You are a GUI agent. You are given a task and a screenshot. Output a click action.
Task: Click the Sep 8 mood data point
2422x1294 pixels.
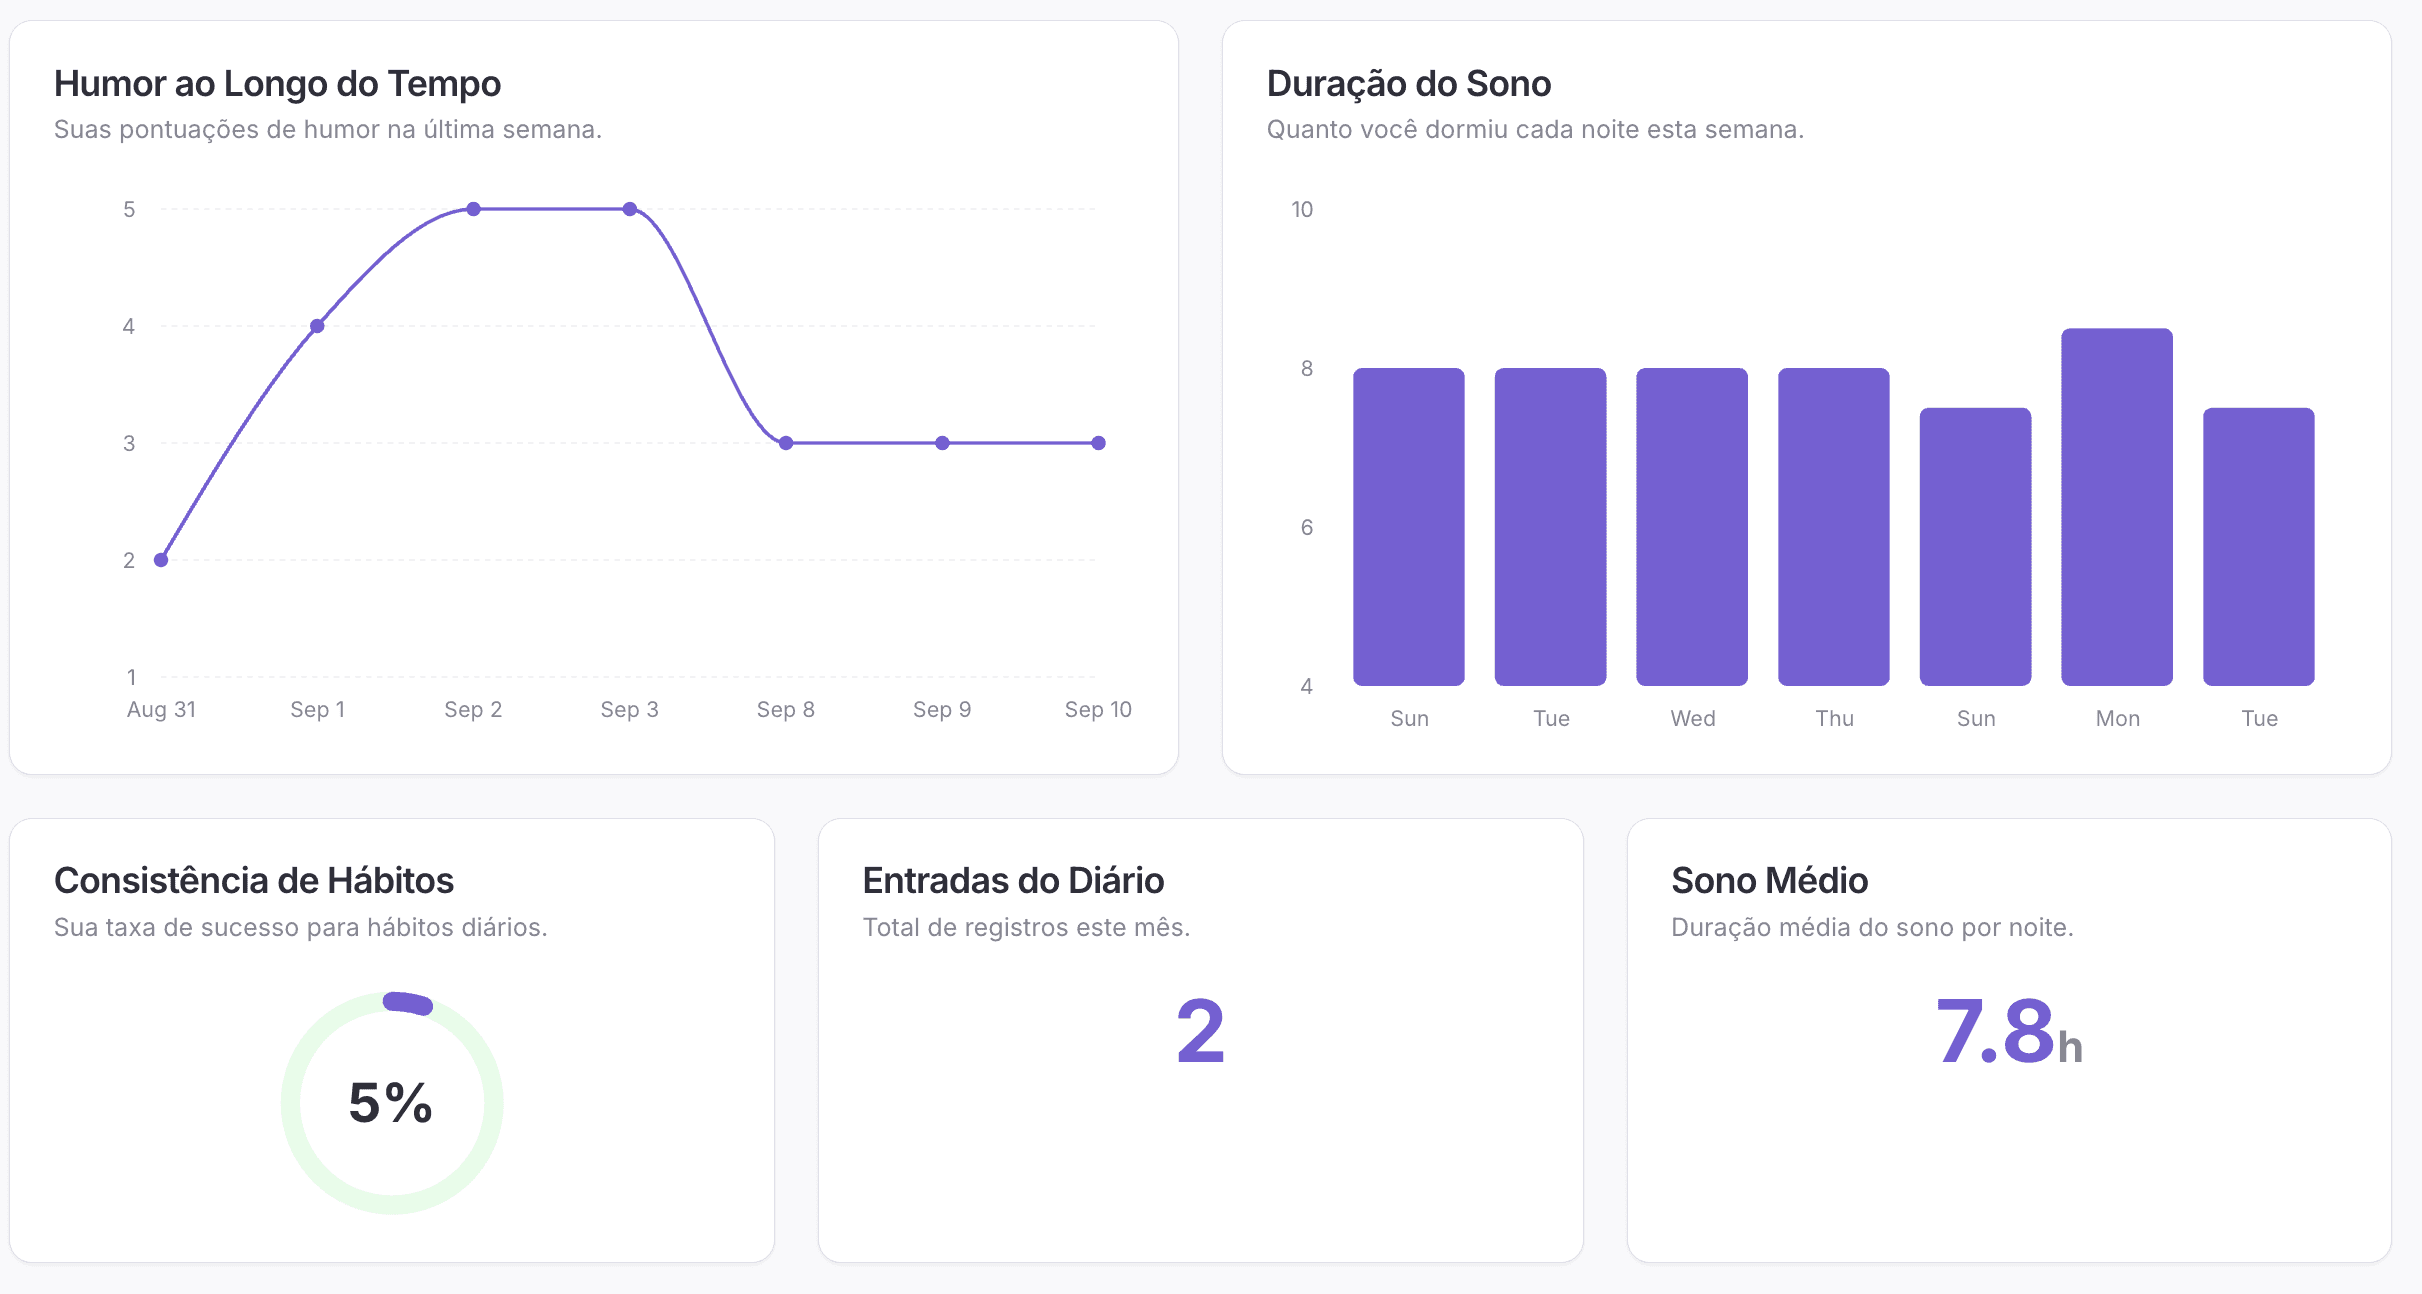click(786, 443)
